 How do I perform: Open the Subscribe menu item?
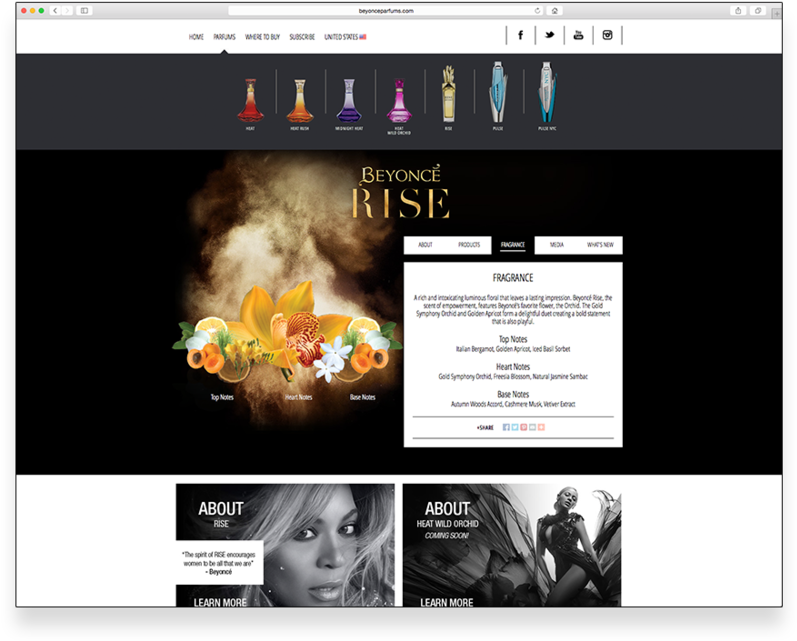(302, 37)
